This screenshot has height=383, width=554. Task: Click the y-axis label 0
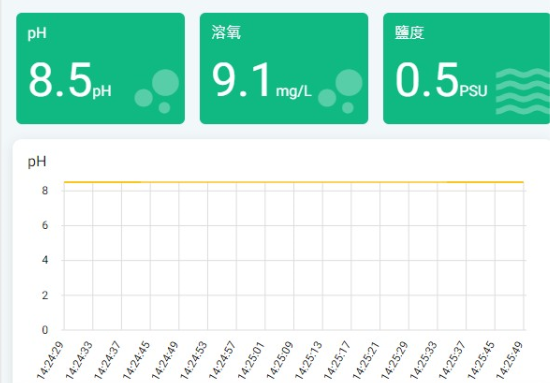click(45, 330)
